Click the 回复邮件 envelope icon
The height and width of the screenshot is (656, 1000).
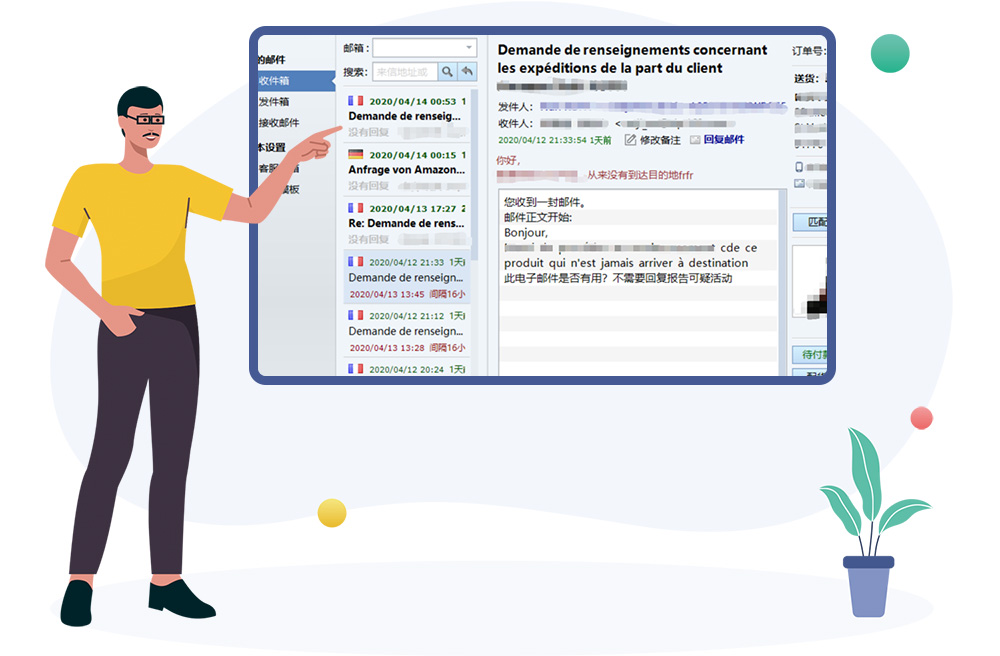(x=694, y=140)
